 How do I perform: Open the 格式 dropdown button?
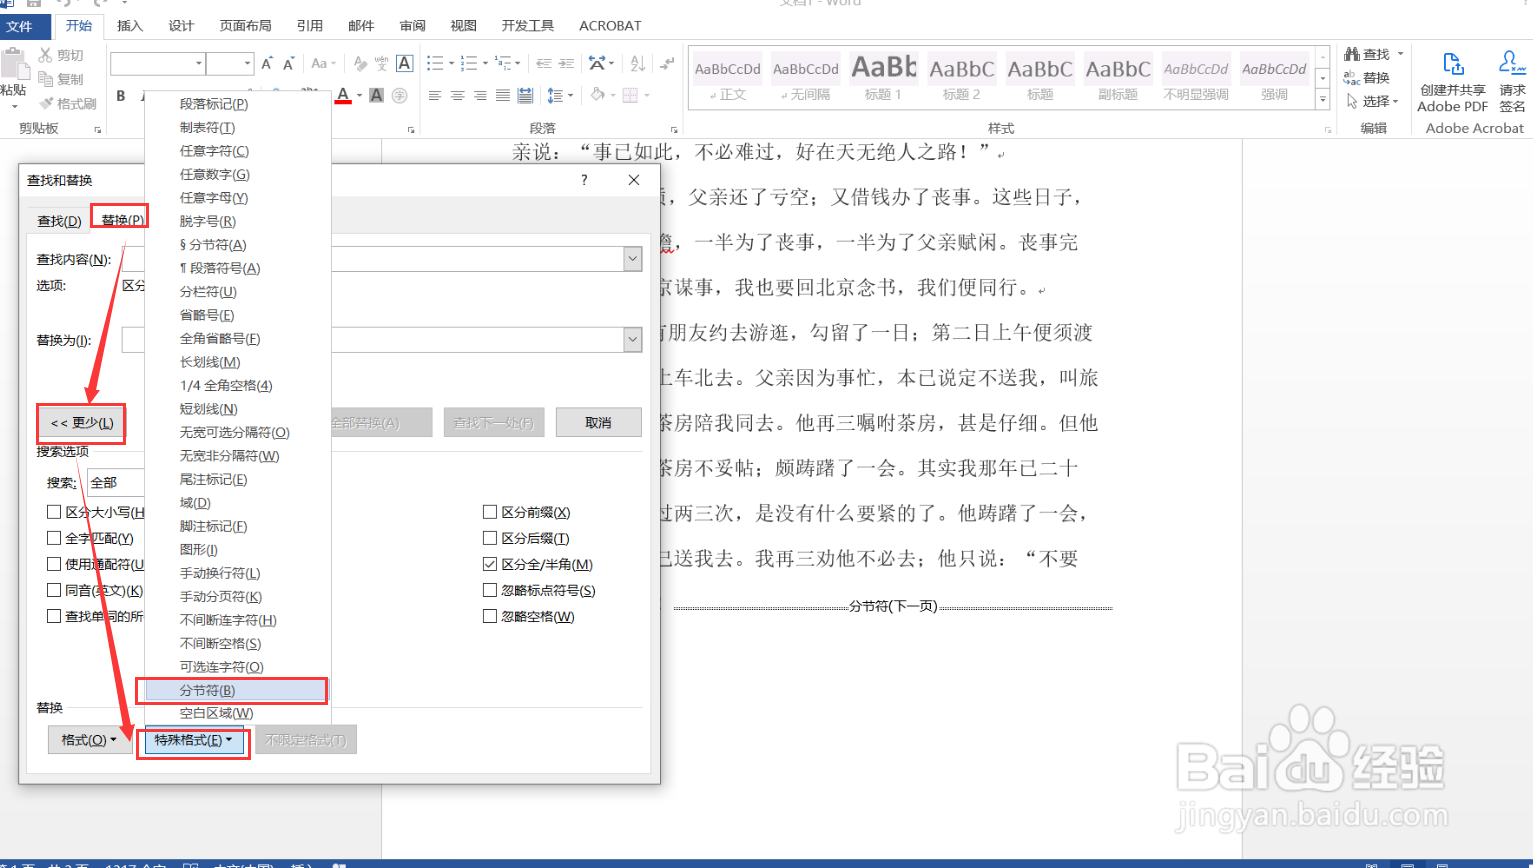(89, 740)
